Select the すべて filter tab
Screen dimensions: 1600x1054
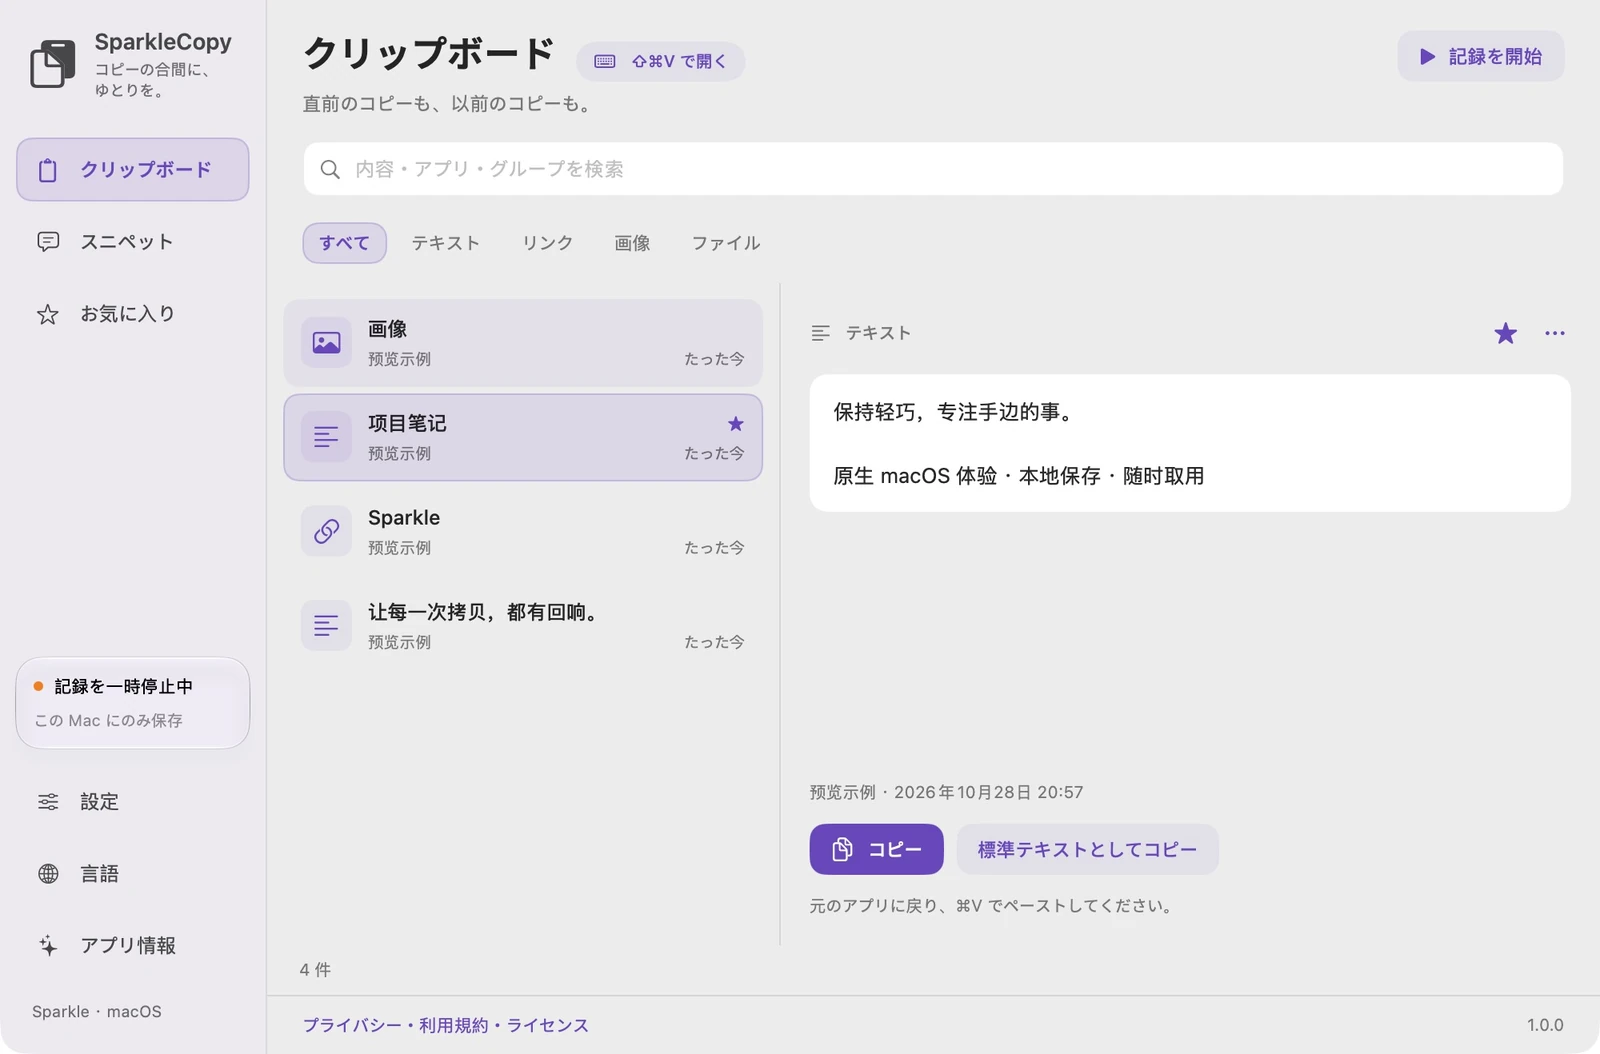click(344, 243)
